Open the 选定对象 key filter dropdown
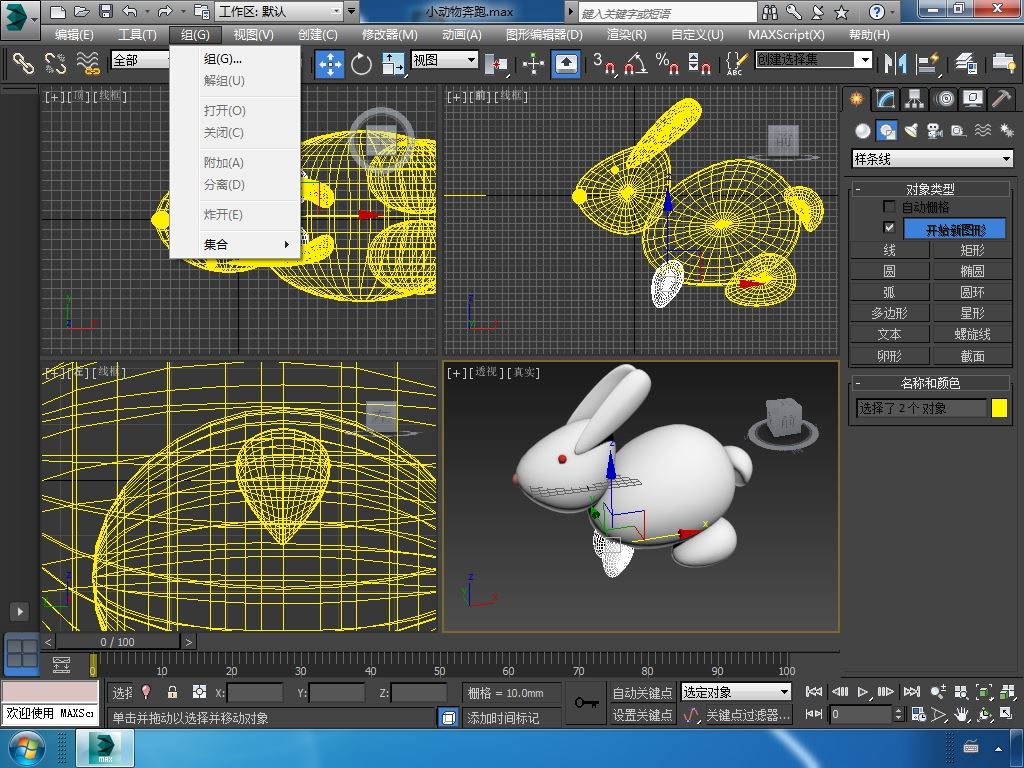The height and width of the screenshot is (768, 1024). click(x=736, y=692)
